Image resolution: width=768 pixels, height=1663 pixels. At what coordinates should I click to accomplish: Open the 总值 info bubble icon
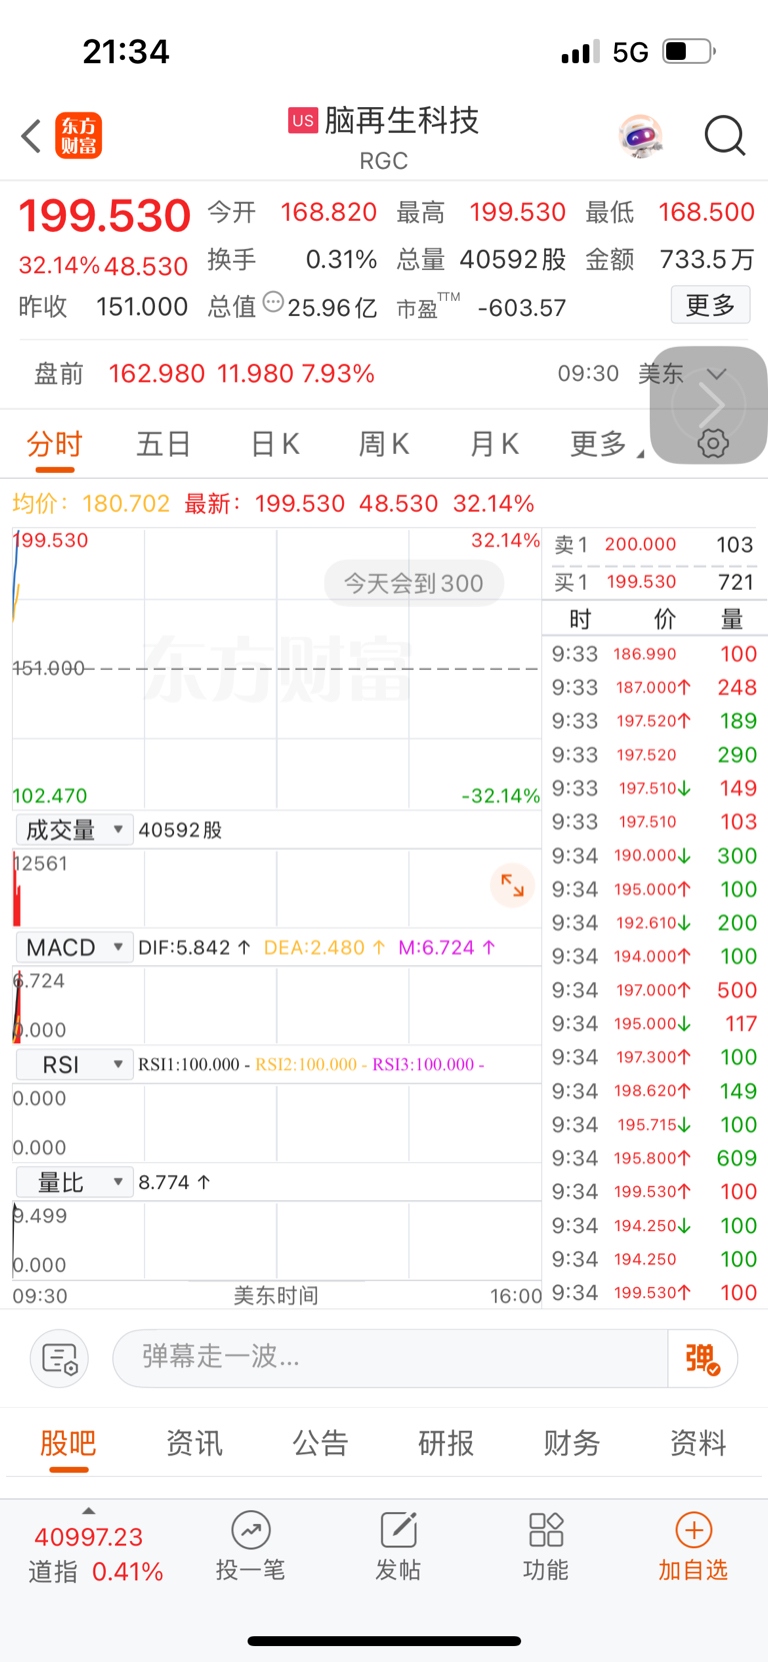tap(273, 302)
